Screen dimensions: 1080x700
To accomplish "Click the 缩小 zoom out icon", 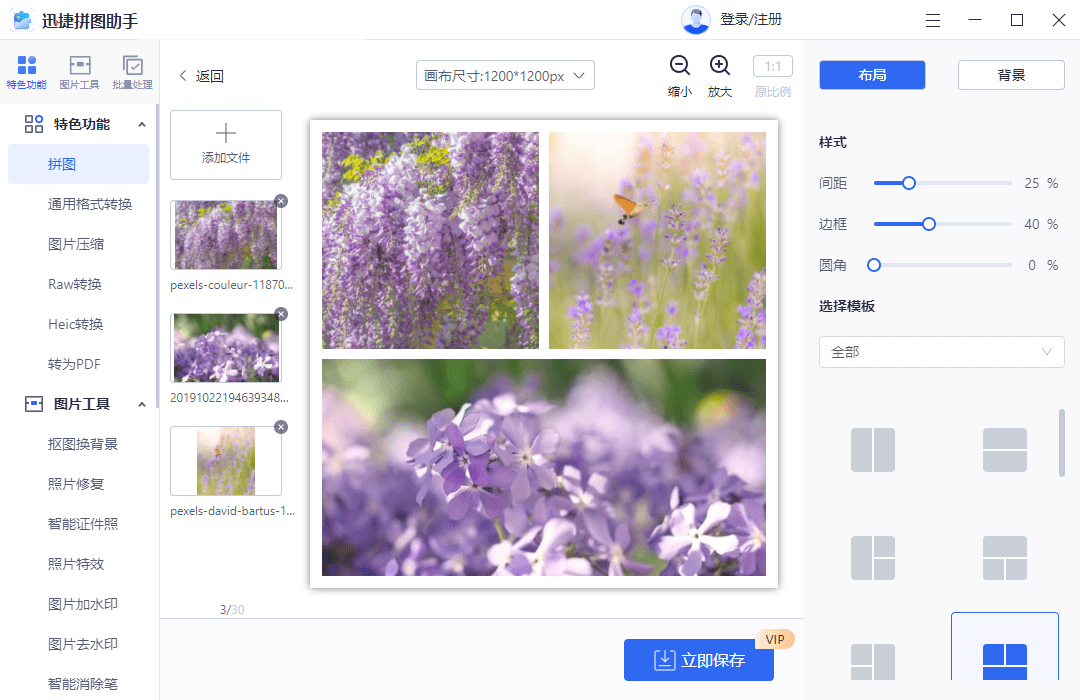I will pos(680,65).
